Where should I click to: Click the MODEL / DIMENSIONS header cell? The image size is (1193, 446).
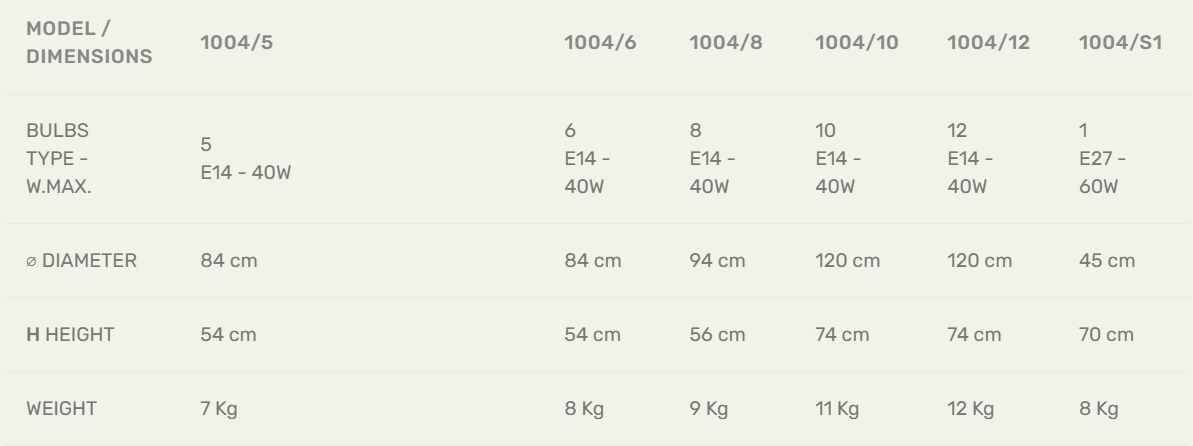[x=89, y=43]
